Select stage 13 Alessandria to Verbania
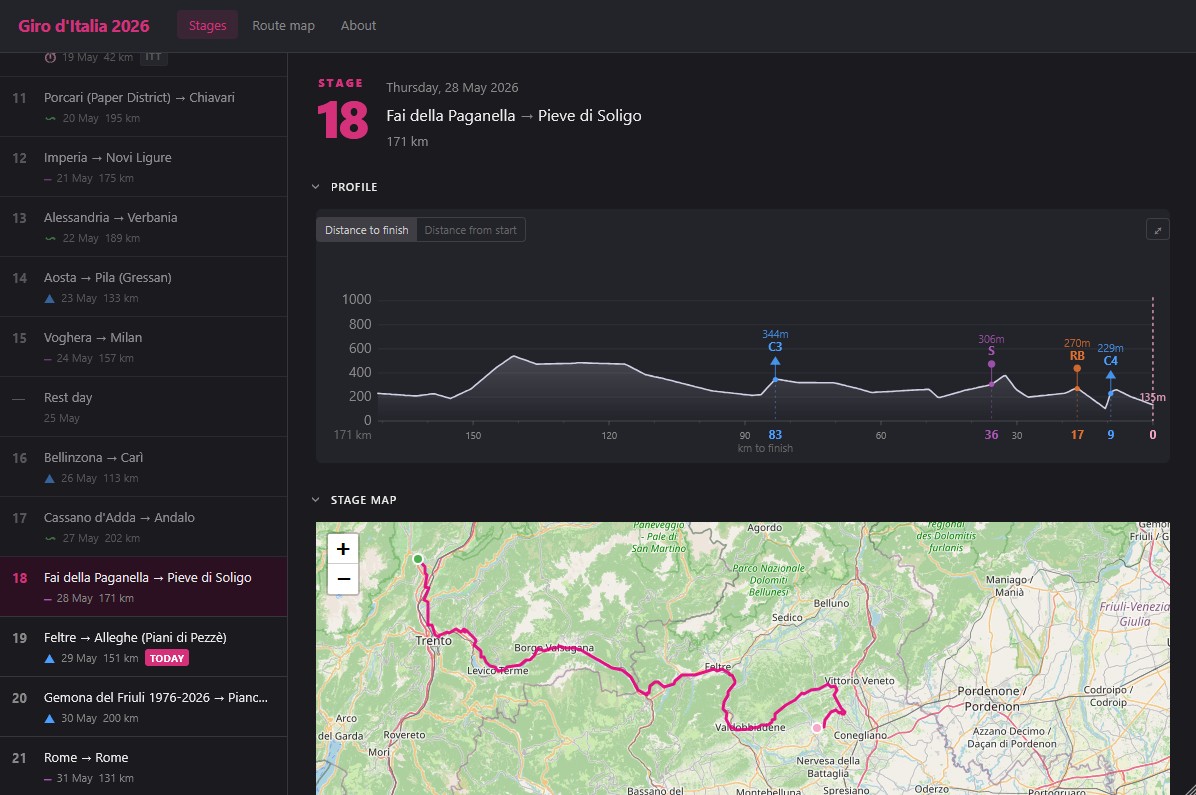Image resolution: width=1196 pixels, height=795 pixels. point(143,227)
